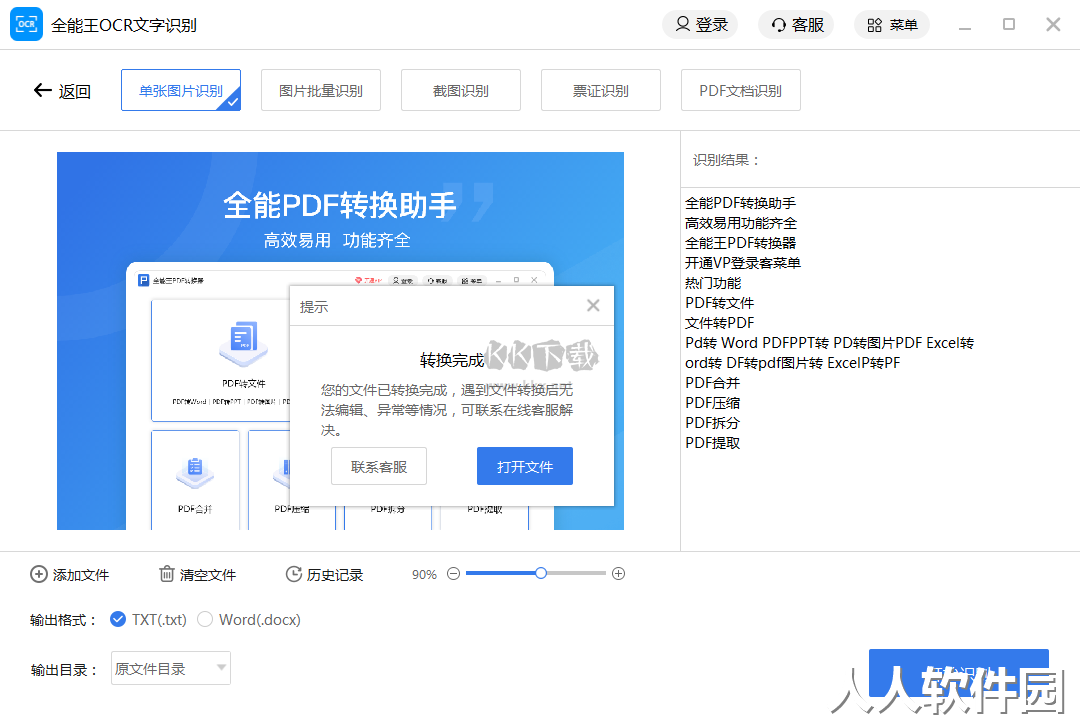Click result line PDF提取
Screen dimensions: 1080x724
(x=712, y=443)
